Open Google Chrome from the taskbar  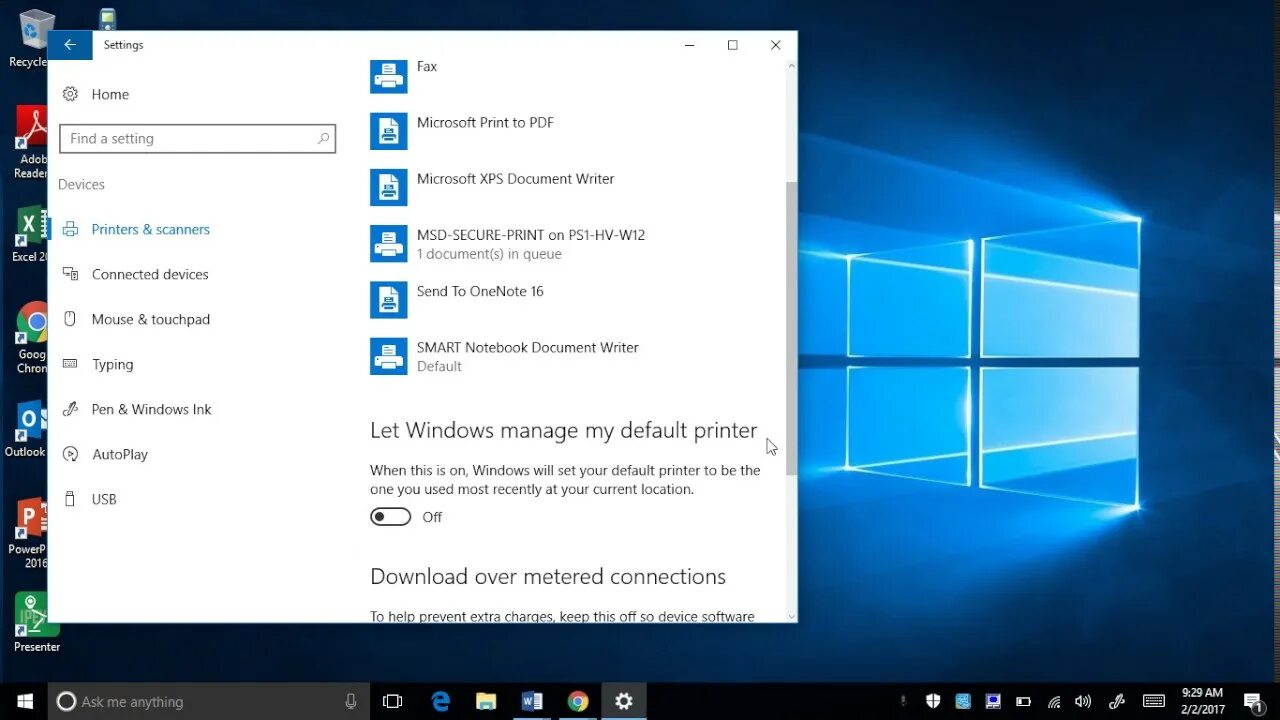tap(578, 701)
